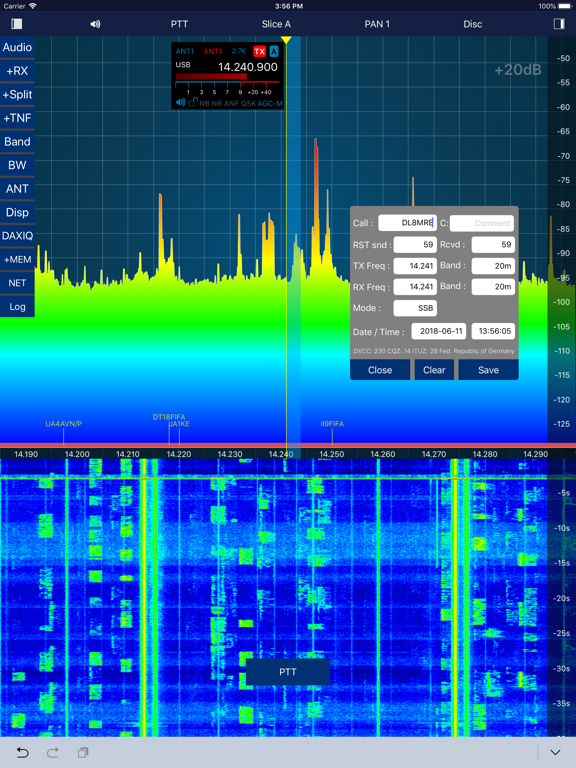Viewport: 576px width, 768px height.
Task: Toggle ANF auto notch filter
Action: (231, 103)
